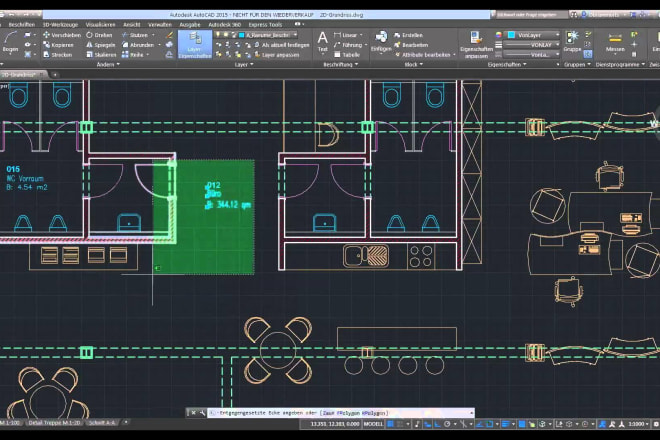Click Als aktuell festlegen layer button
The image size is (660, 440).
282,45
